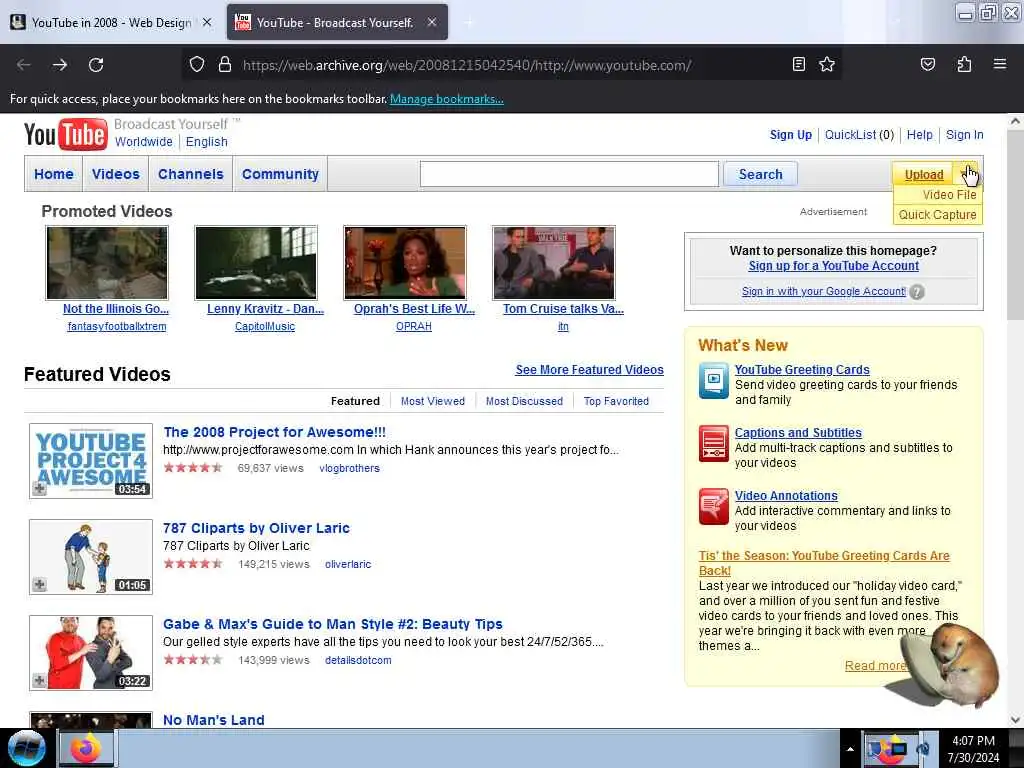The height and width of the screenshot is (768, 1024).
Task: Close the YouTube - Broadcast Yourself tab
Action: (432, 22)
